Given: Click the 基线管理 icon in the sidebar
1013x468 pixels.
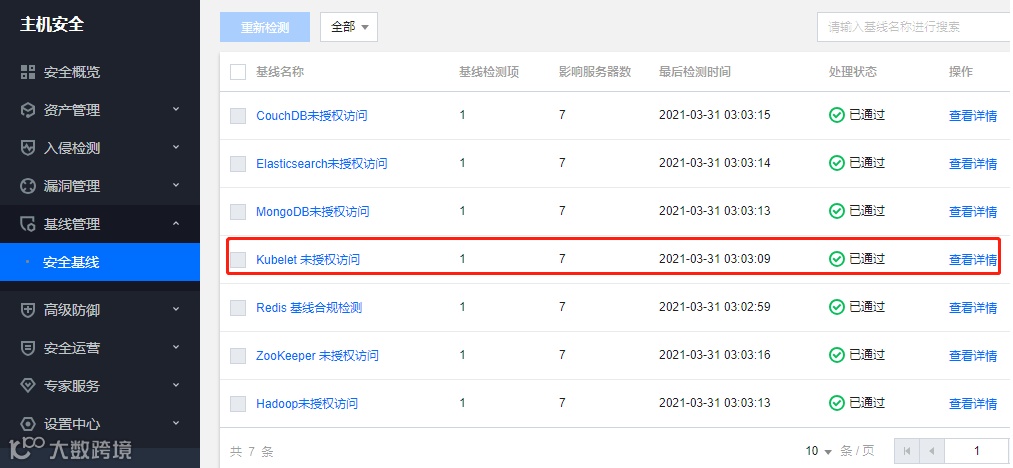Looking at the screenshot, I should point(28,224).
